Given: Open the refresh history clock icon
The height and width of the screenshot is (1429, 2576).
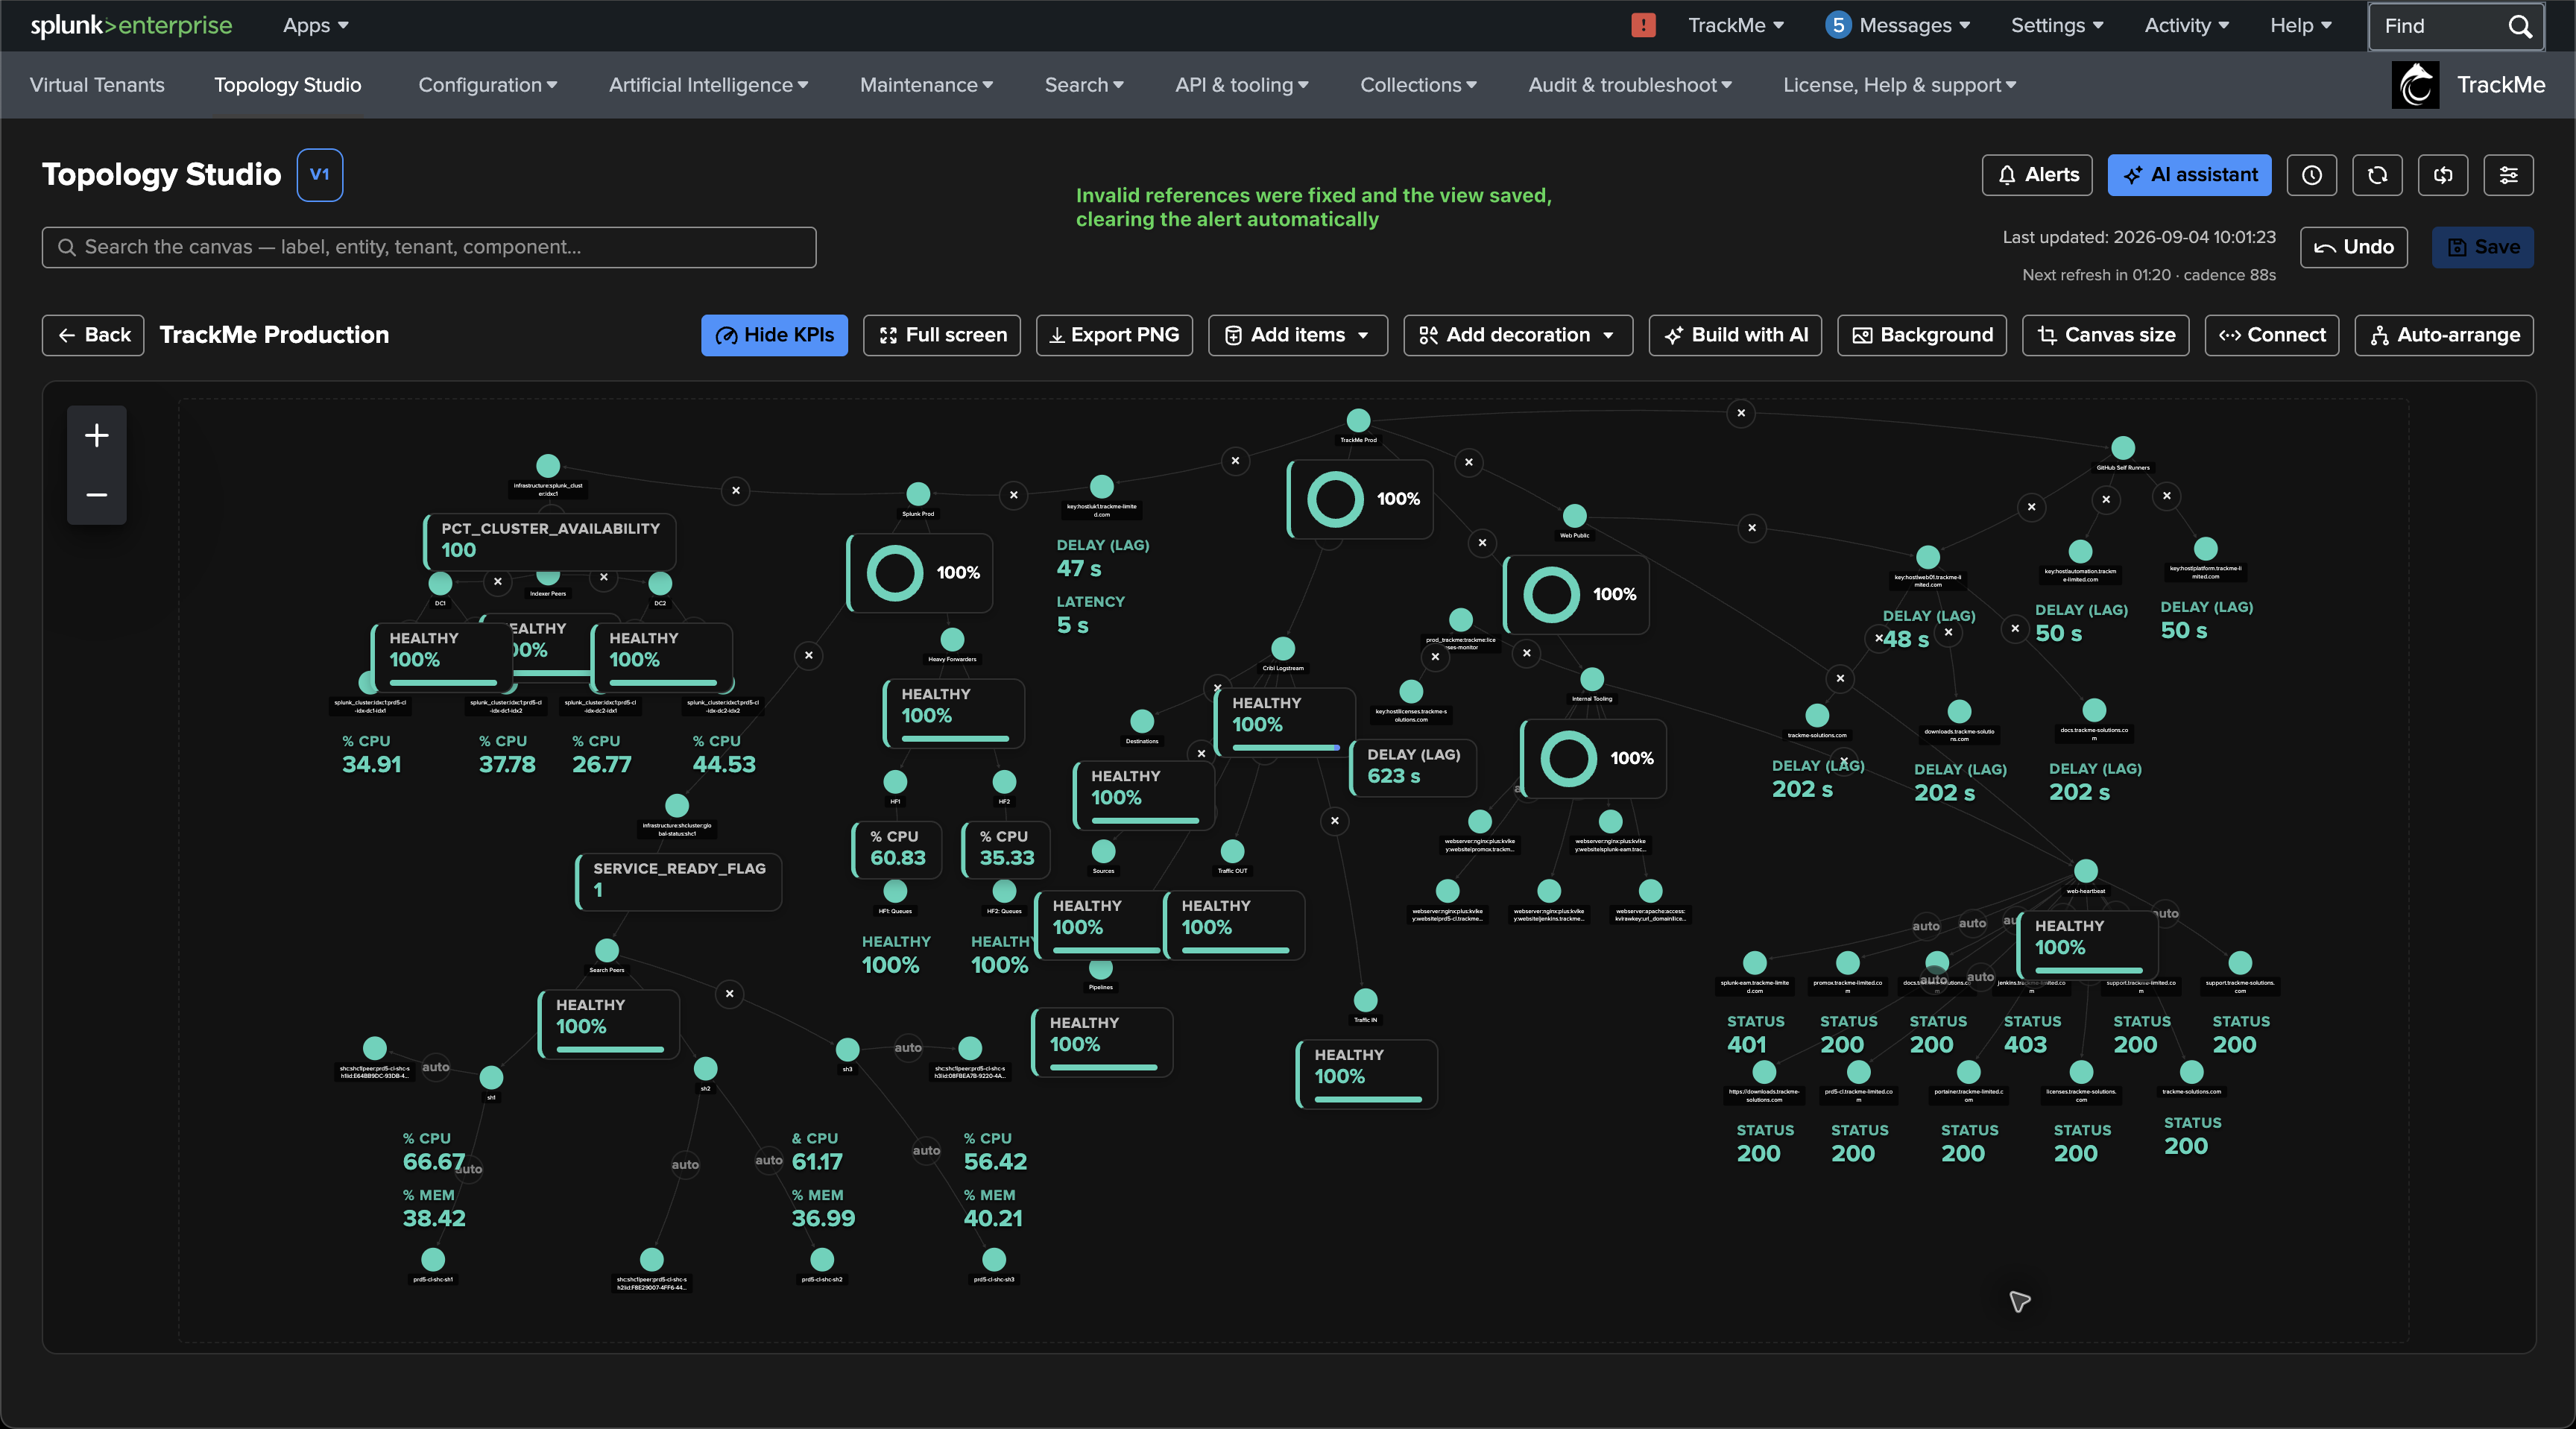Looking at the screenshot, I should coord(2312,175).
